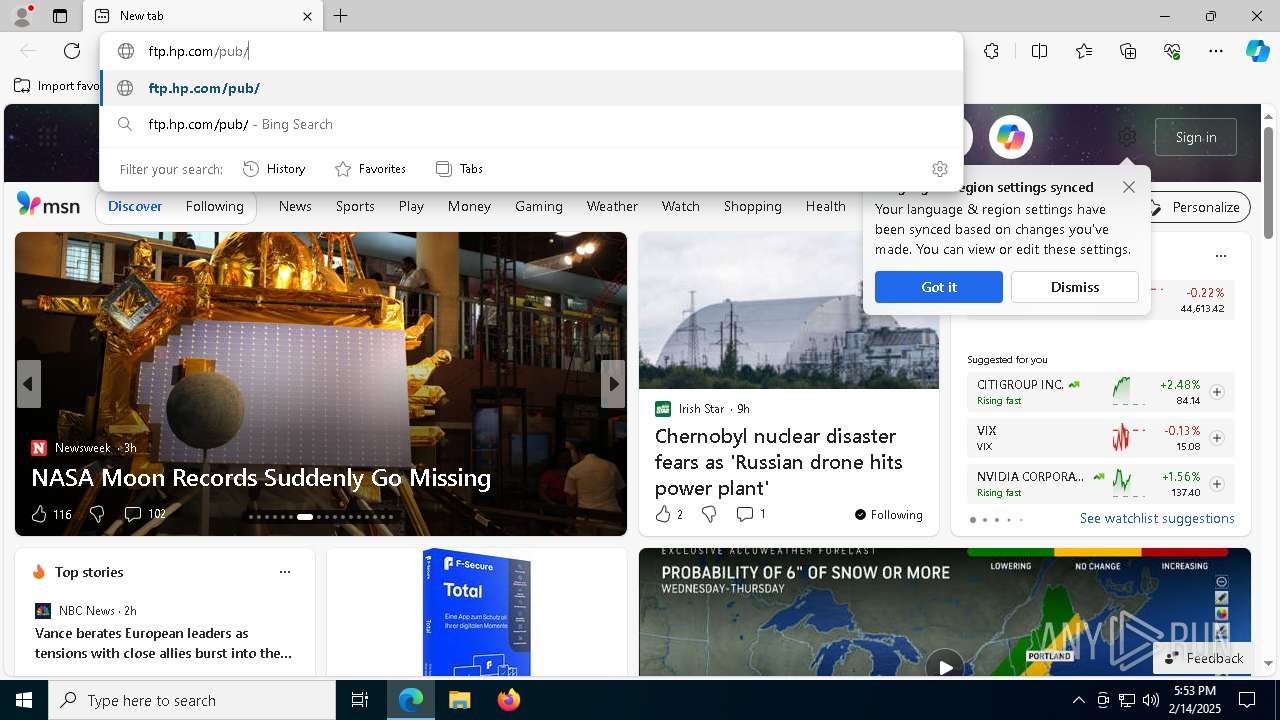Add NVIDIA CORPORATION to watchlist

(x=1217, y=484)
